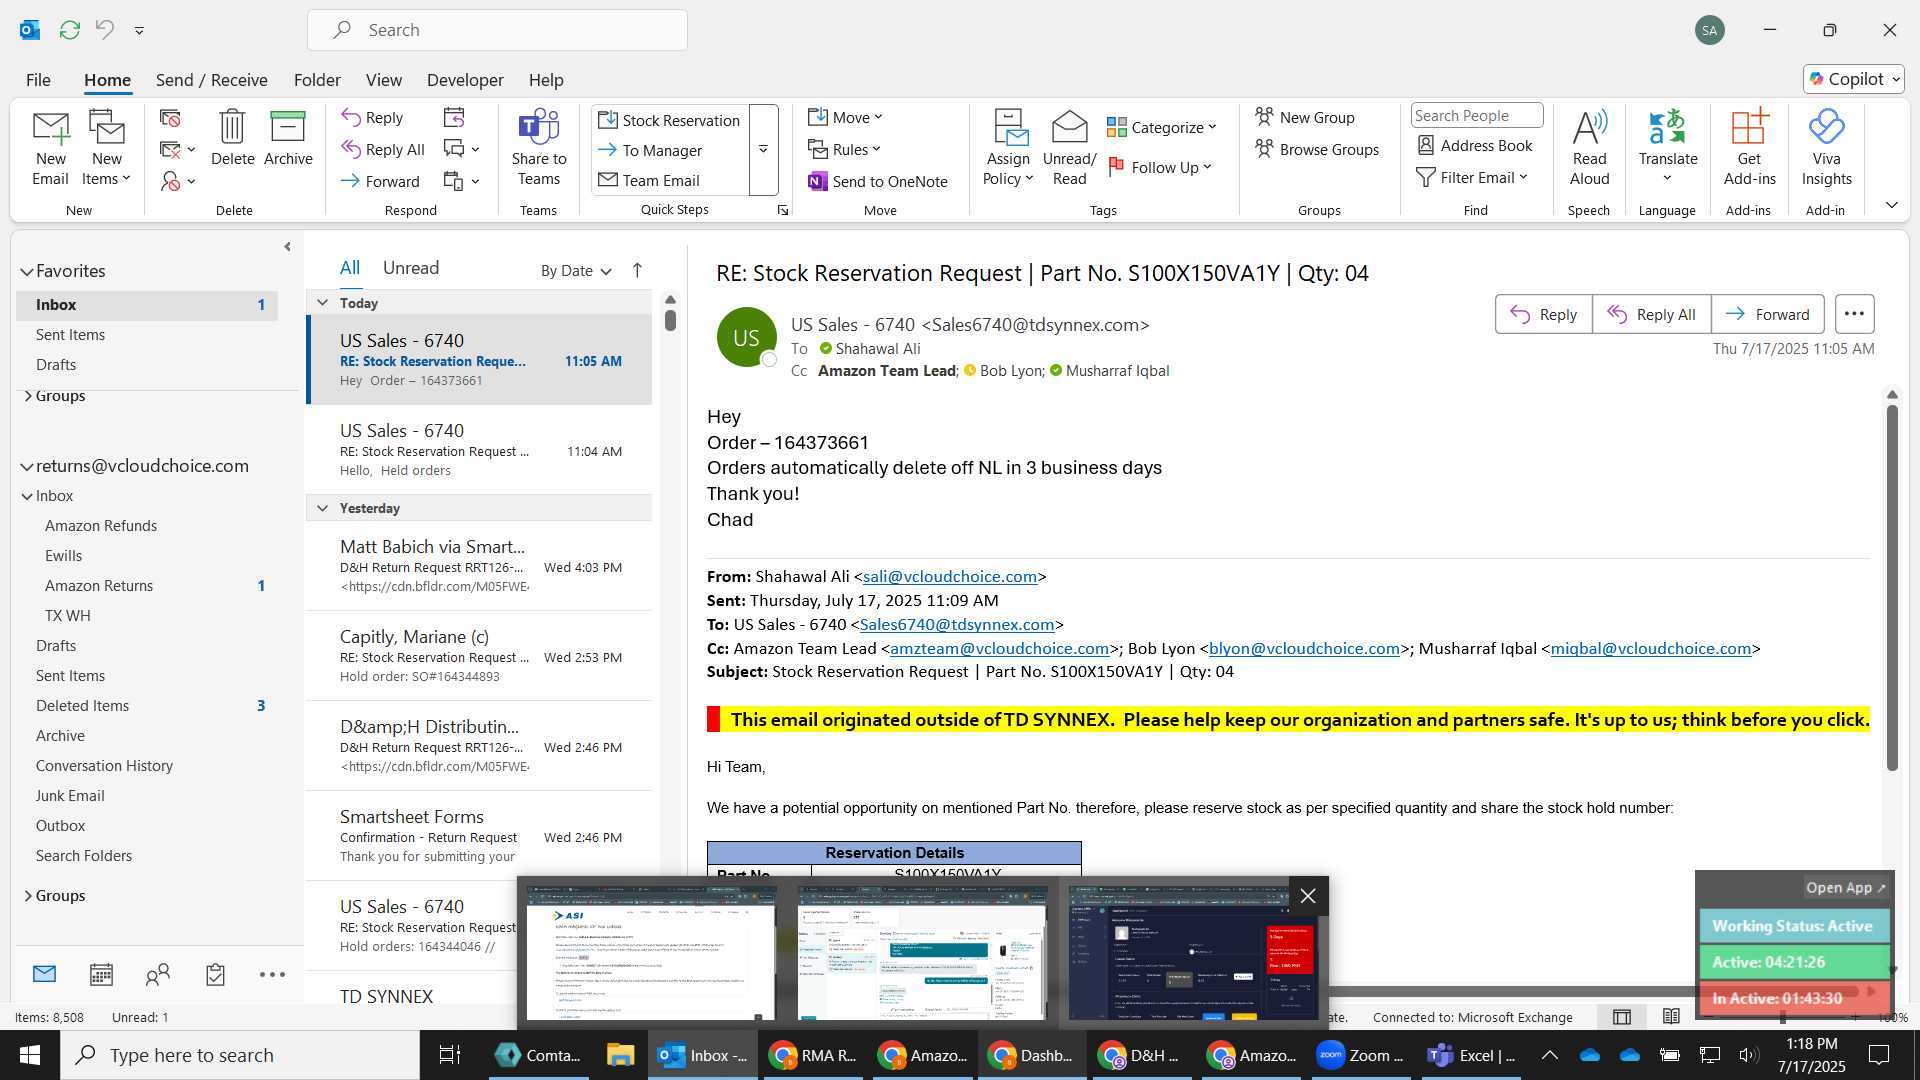Screen dimensions: 1920x1080
Task: Collapse the folder pane arrow
Action: coord(287,246)
